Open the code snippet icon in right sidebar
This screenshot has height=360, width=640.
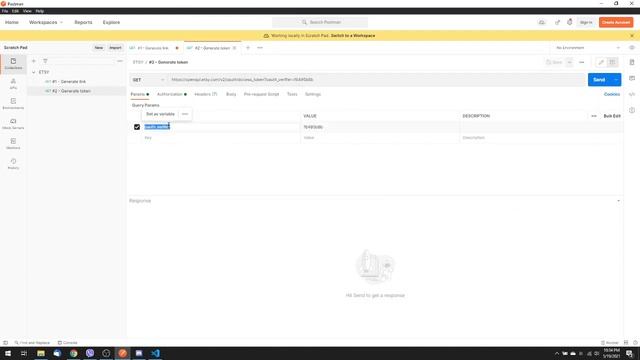pyautogui.click(x=632, y=94)
